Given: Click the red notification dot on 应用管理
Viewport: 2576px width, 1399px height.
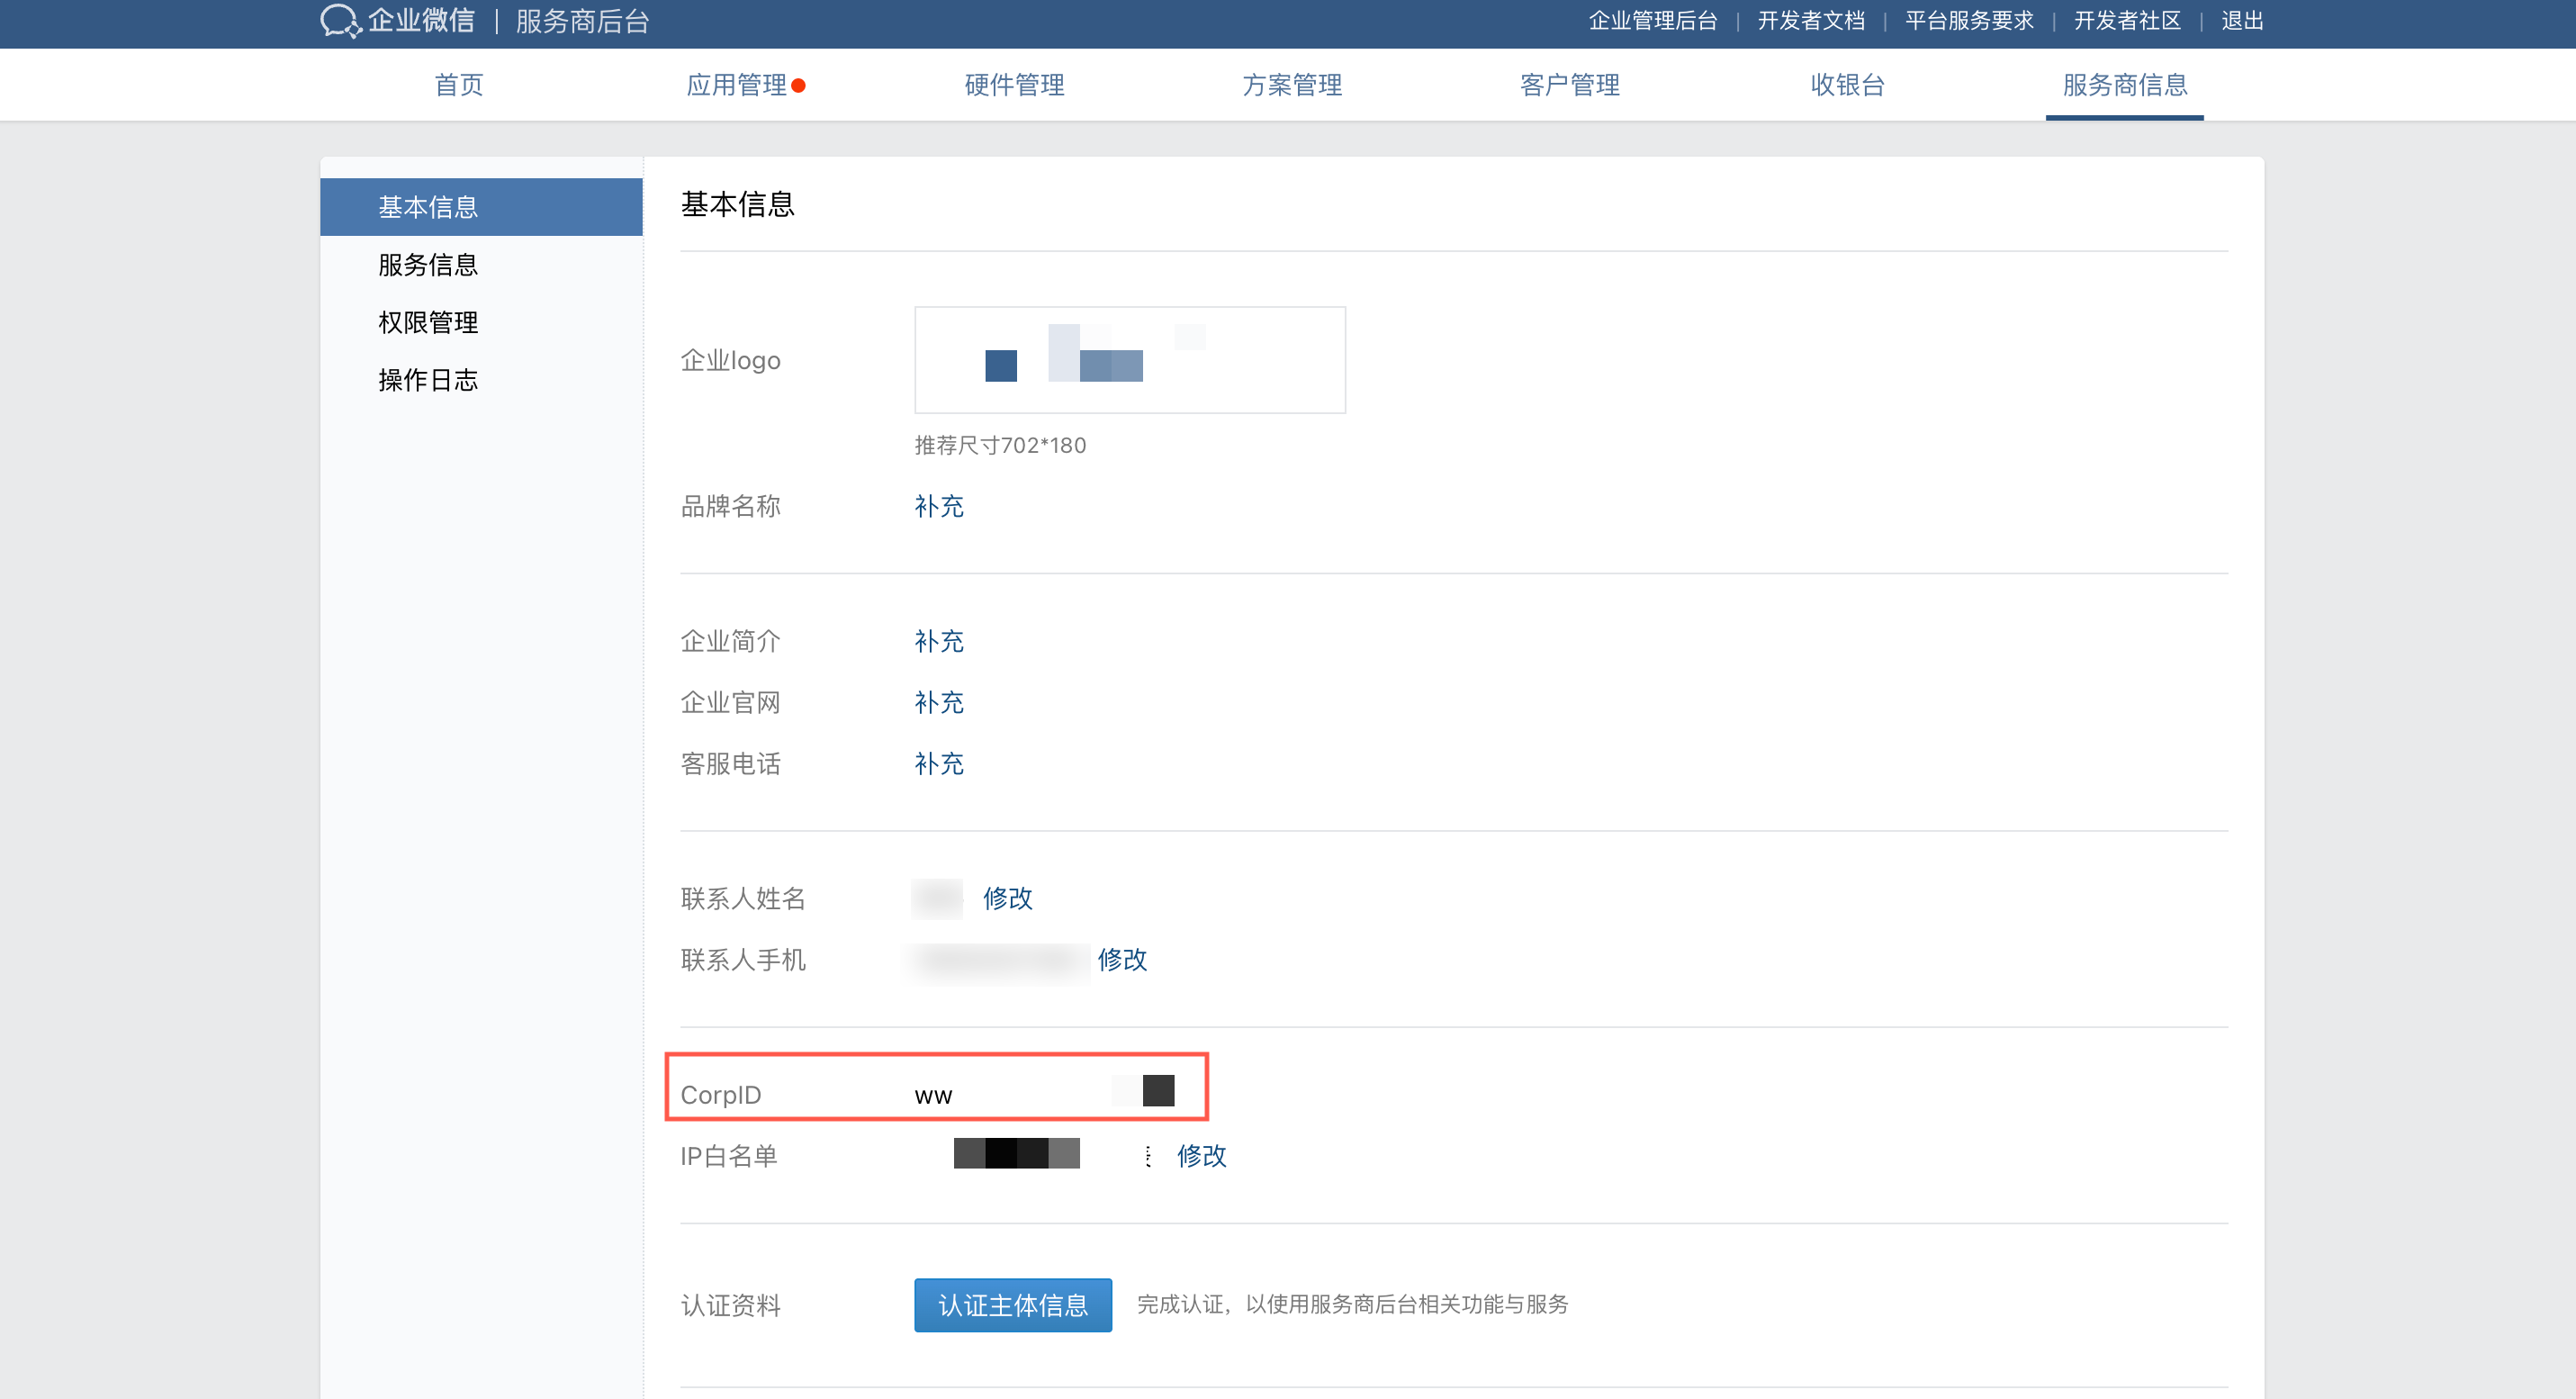Looking at the screenshot, I should [x=798, y=86].
